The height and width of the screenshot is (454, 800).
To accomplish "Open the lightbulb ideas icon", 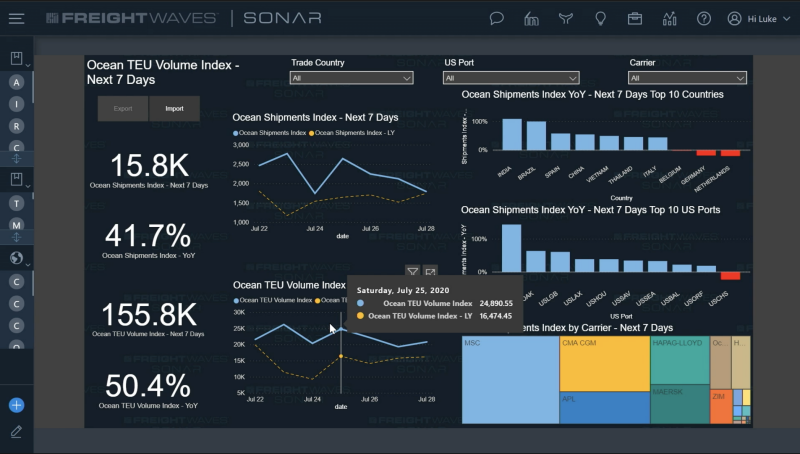I will point(600,18).
